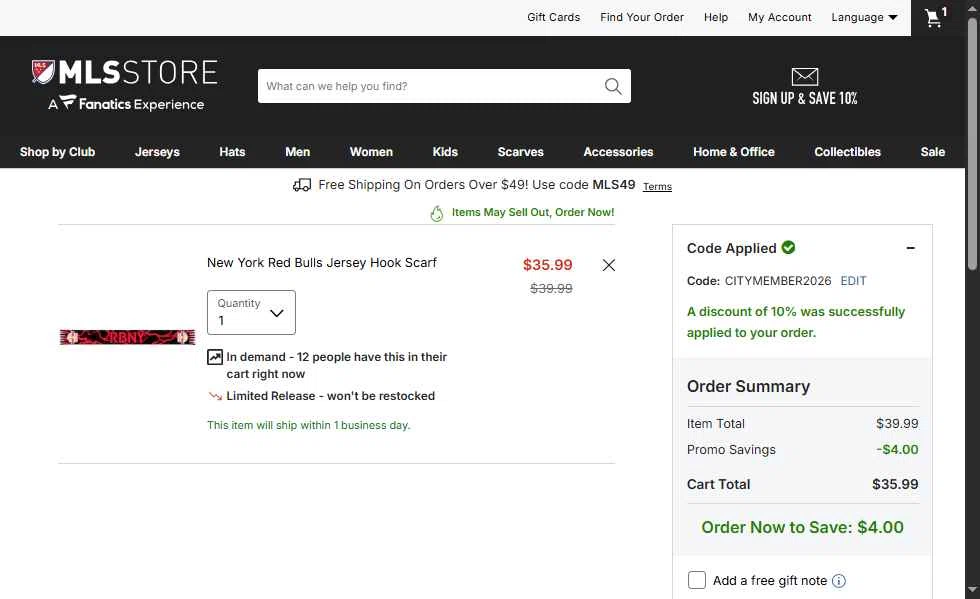The image size is (980, 599).
Task: Open the shopping cart icon
Action: tap(936, 17)
